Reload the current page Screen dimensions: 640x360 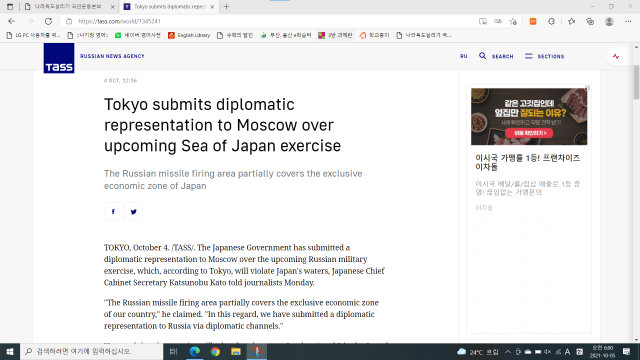[x=48, y=21]
